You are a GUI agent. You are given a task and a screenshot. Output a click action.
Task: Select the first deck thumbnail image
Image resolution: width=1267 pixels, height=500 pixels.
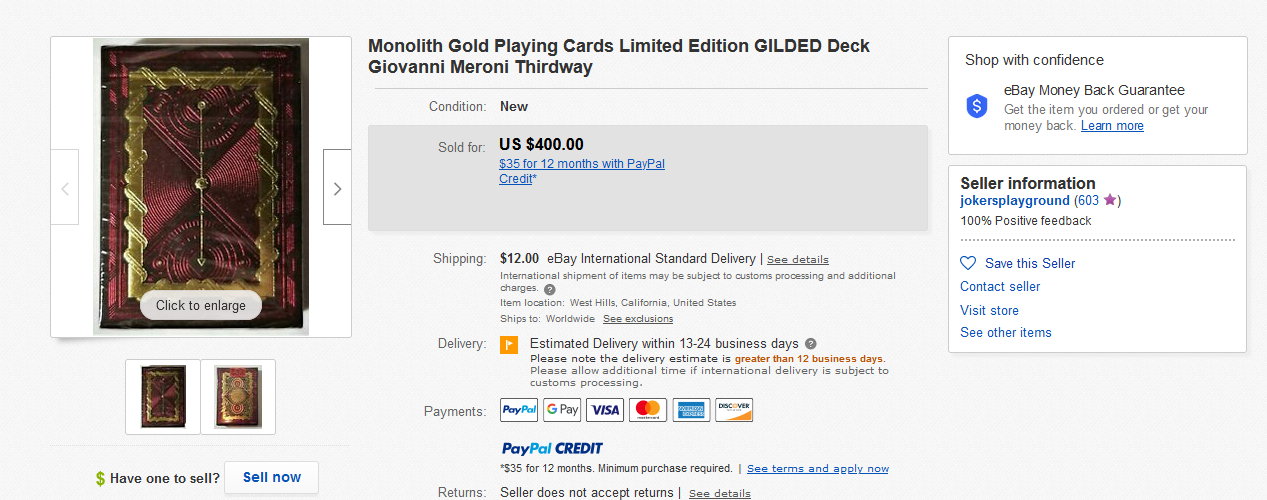pyautogui.click(x=163, y=397)
